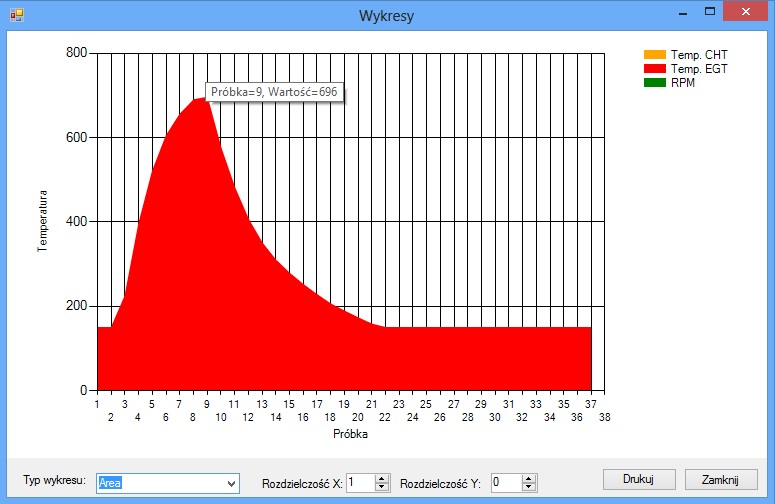The image size is (775, 504).
Task: Close the Wykresy window with the red X
Action: (x=746, y=13)
